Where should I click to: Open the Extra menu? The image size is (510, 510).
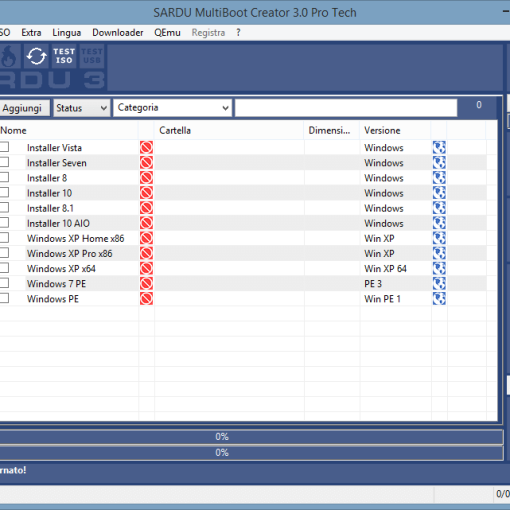coord(31,33)
